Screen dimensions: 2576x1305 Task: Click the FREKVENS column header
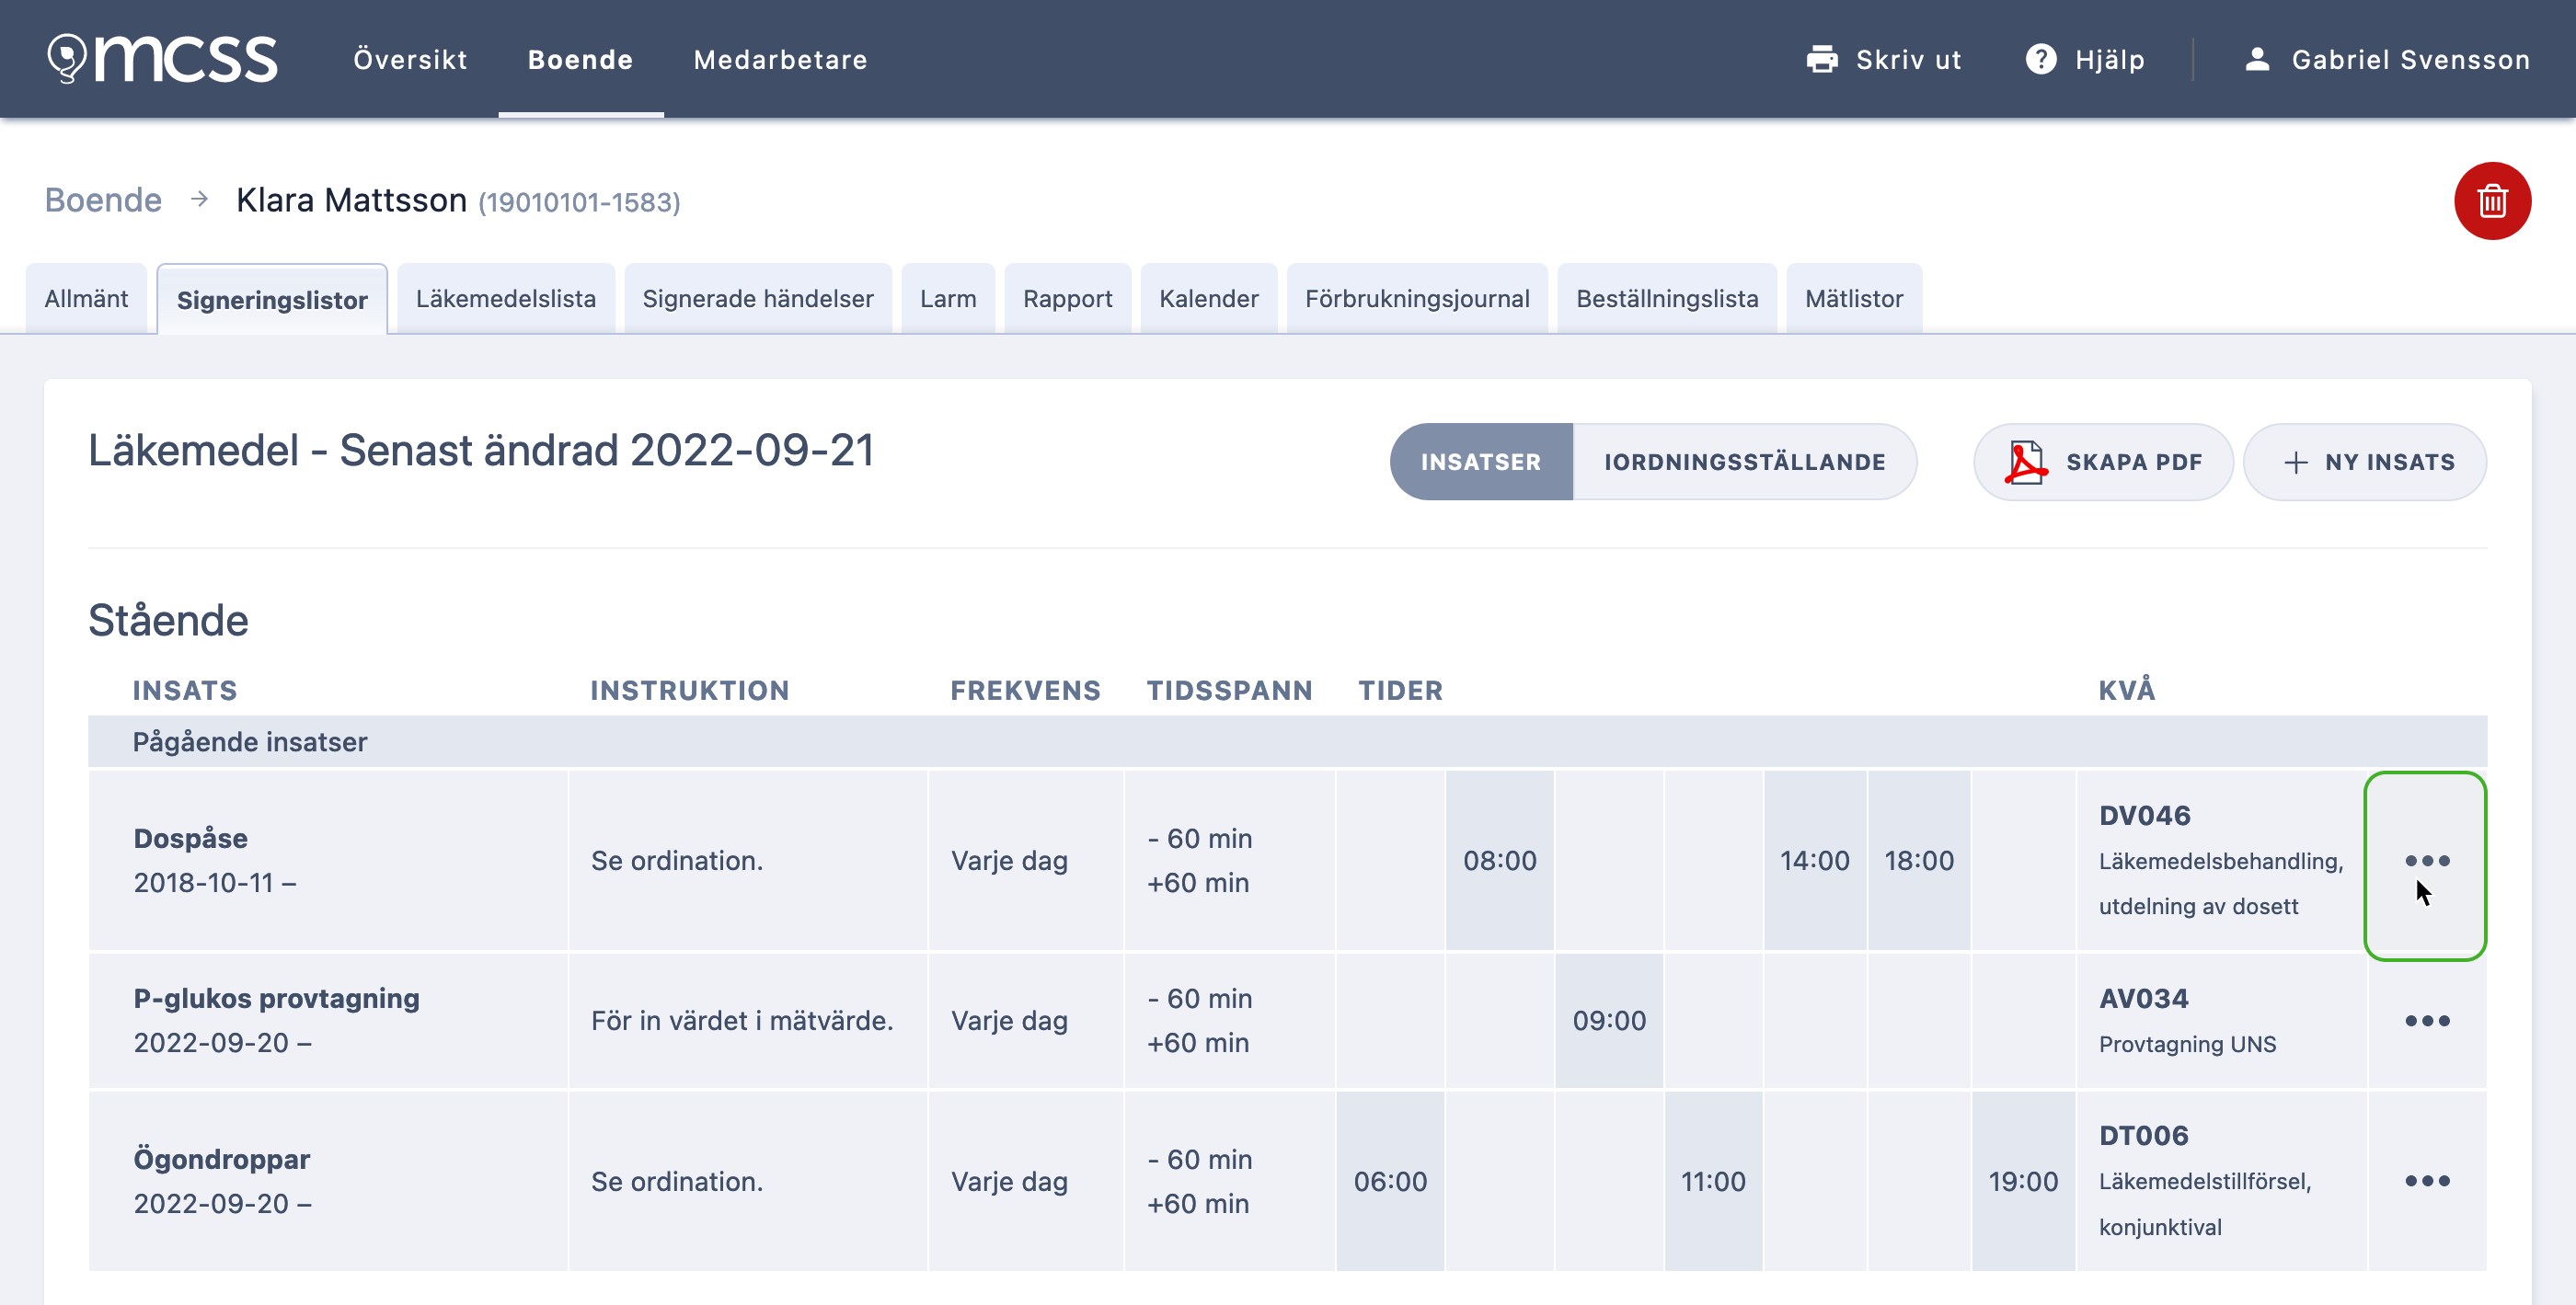coord(1025,690)
